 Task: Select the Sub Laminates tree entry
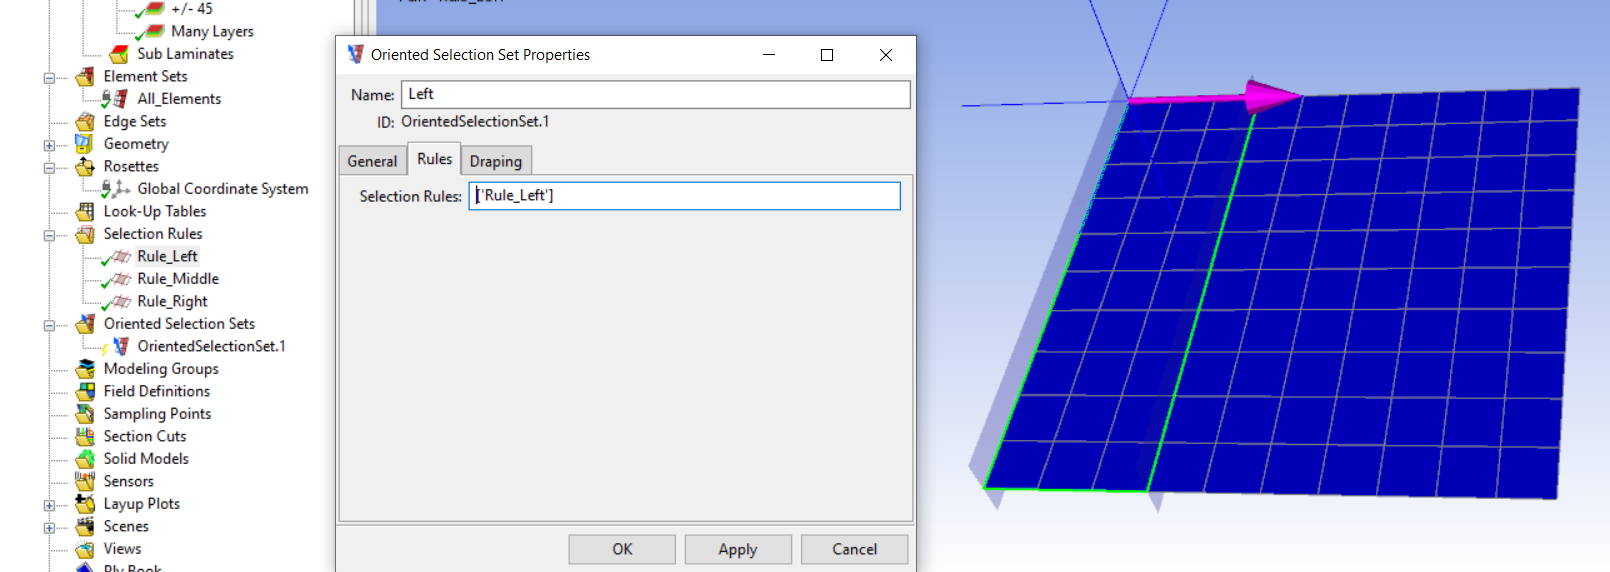coord(186,54)
